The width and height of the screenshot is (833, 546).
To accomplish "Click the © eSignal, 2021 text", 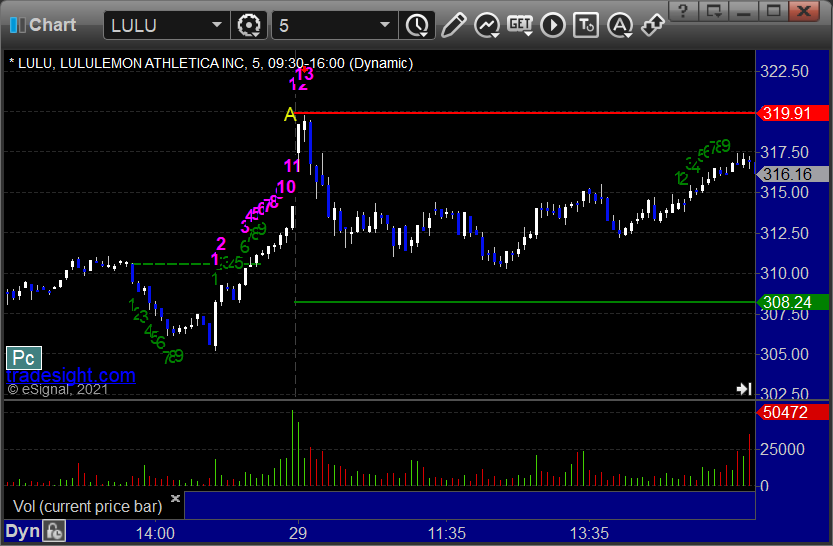I will (58, 389).
